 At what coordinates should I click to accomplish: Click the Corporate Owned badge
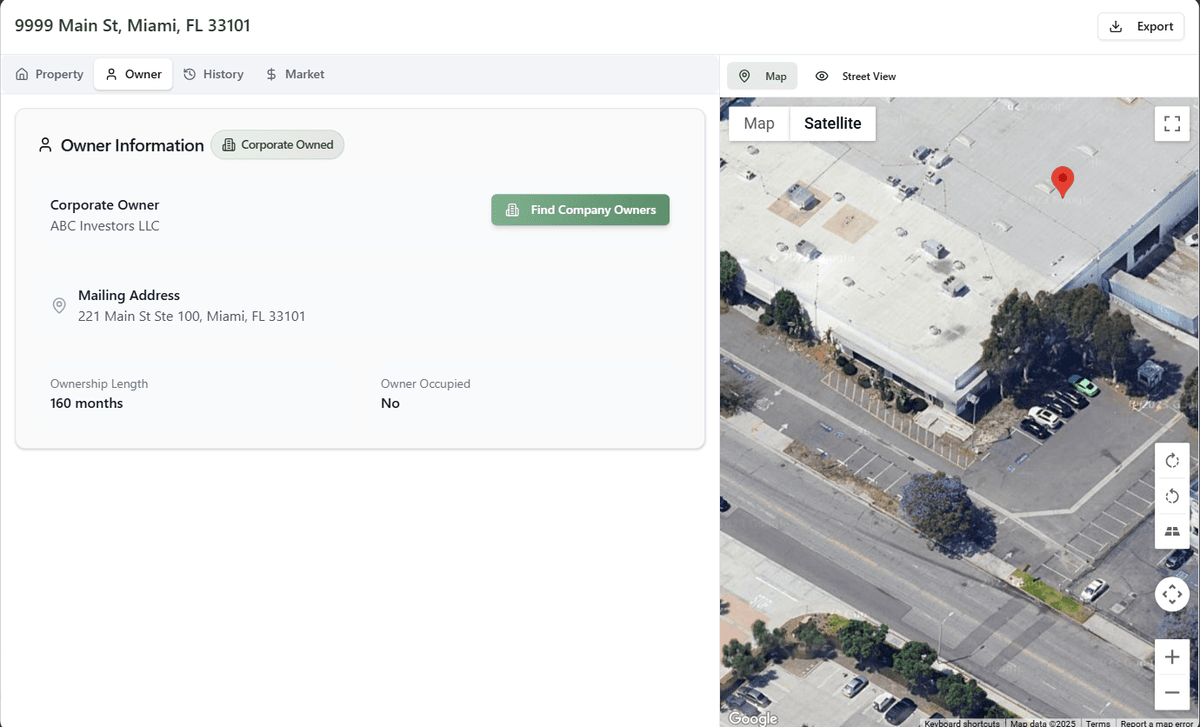277,144
